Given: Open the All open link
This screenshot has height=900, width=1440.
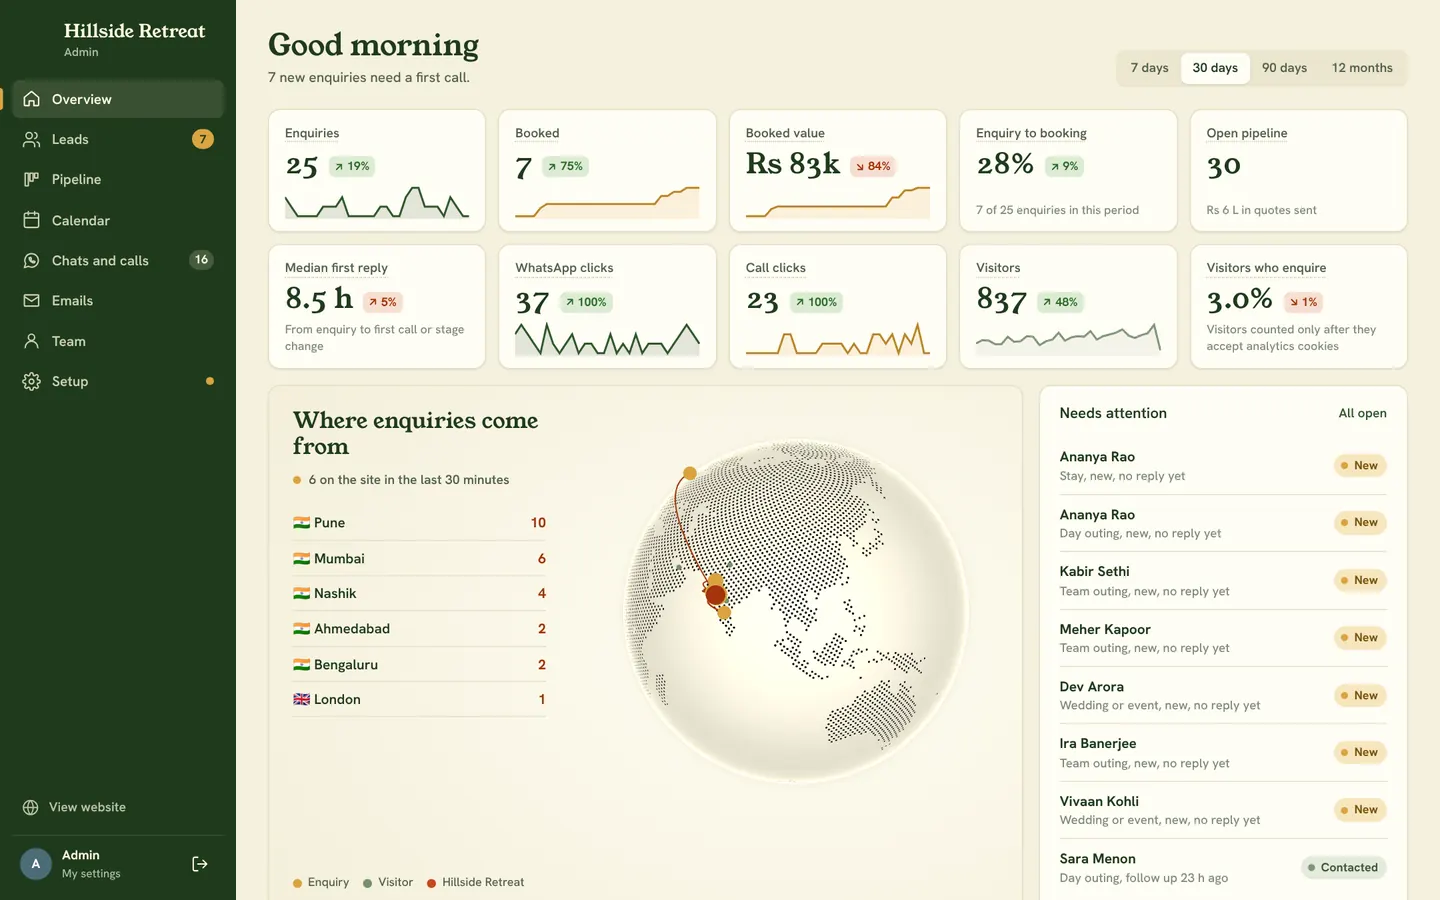Looking at the screenshot, I should click(x=1362, y=413).
